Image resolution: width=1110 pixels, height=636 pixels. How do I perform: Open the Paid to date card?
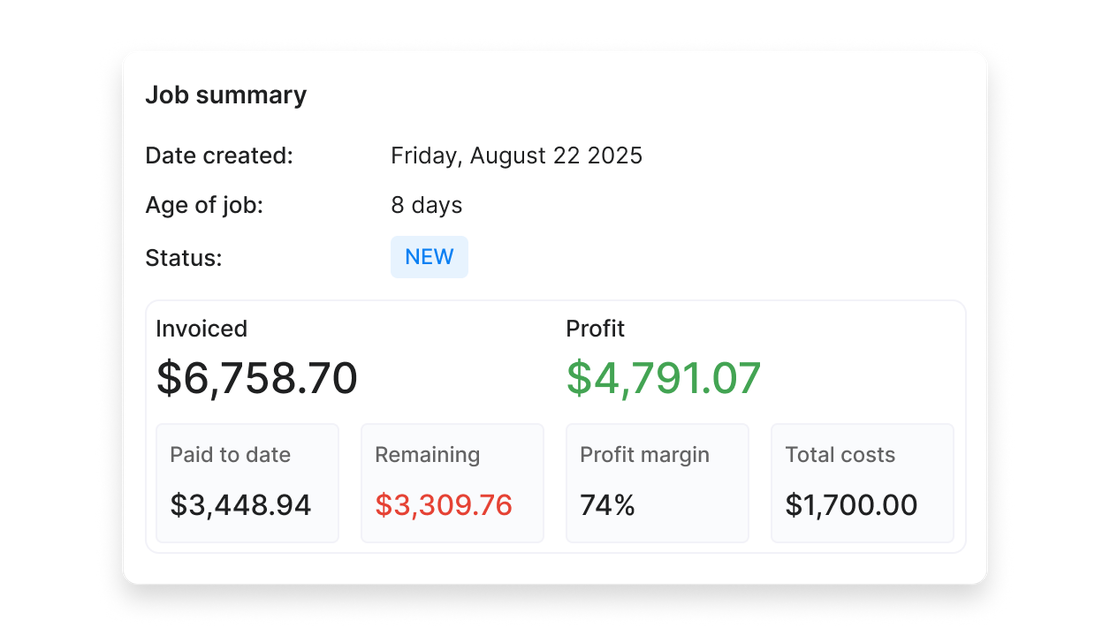(247, 482)
